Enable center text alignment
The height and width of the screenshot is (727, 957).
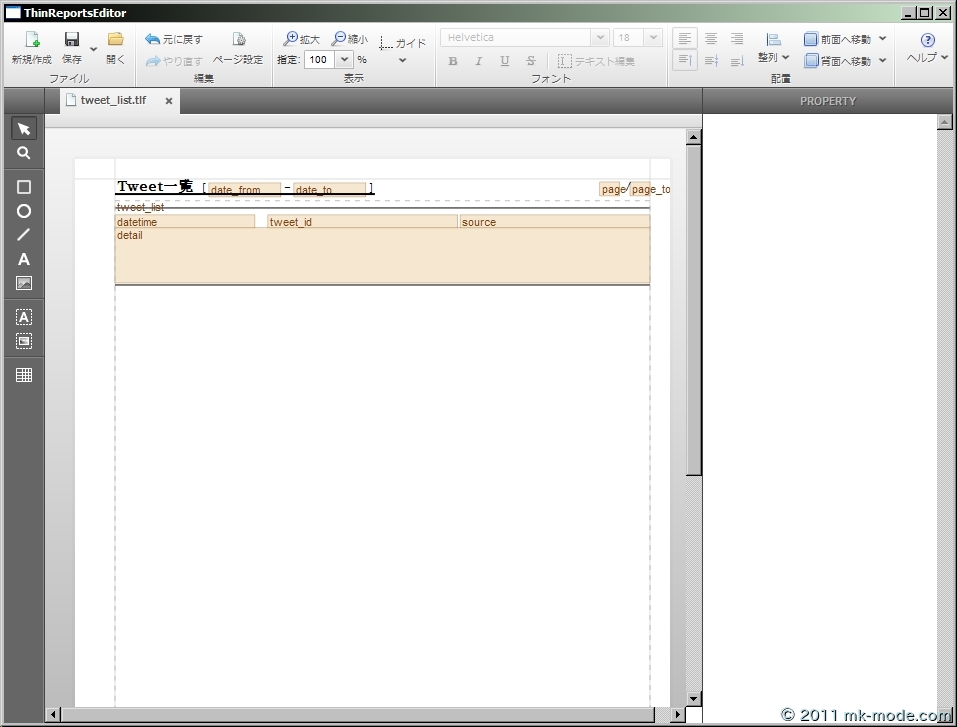711,39
